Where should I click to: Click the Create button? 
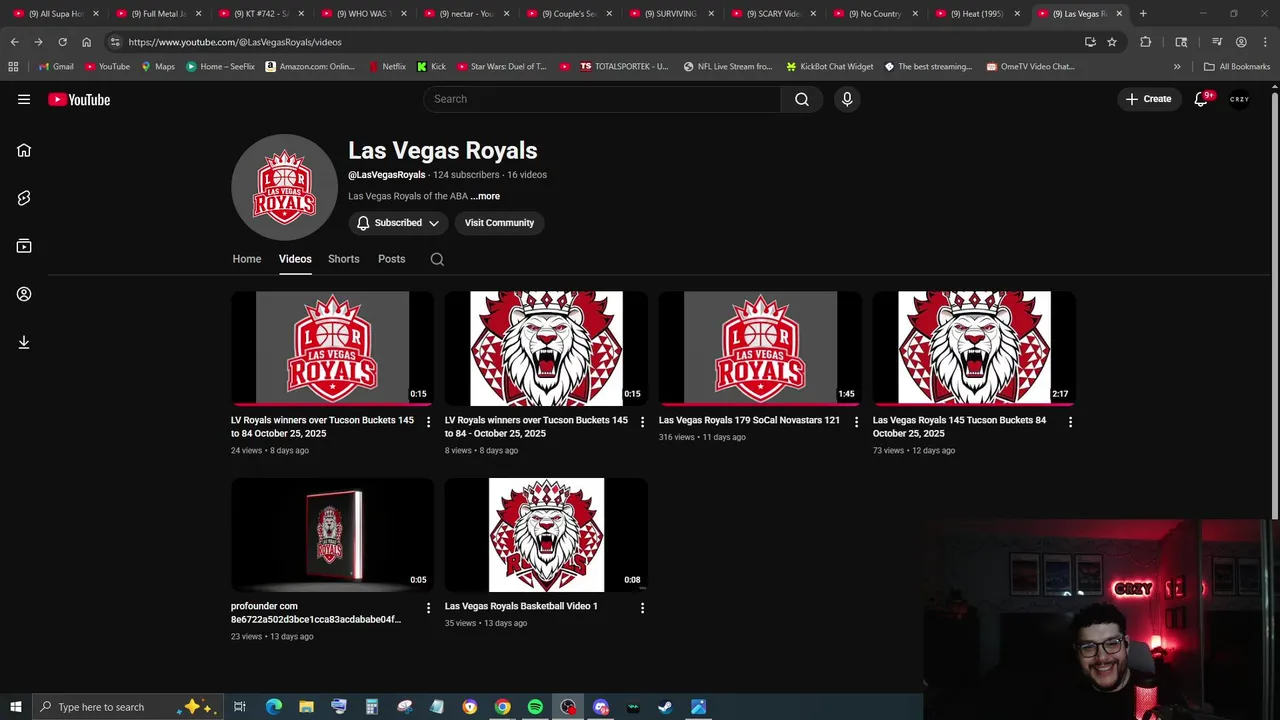click(x=1148, y=99)
